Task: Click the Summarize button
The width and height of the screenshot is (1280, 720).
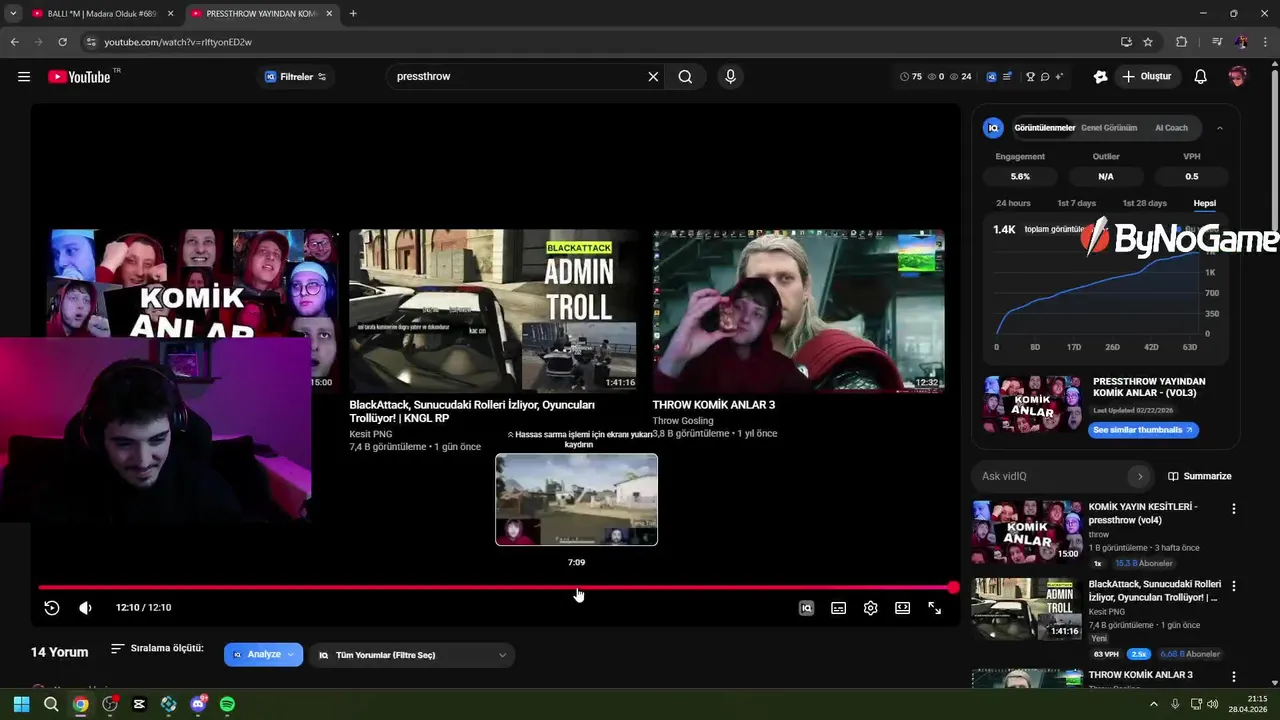Action: pos(1200,476)
